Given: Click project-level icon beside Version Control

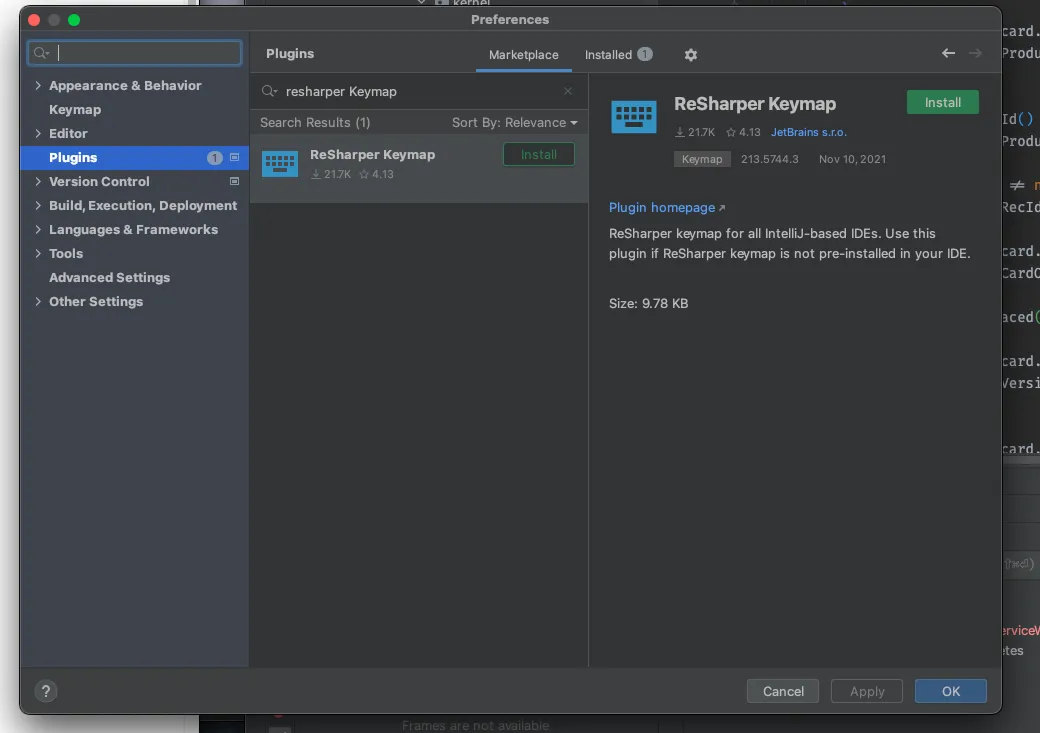Looking at the screenshot, I should (x=234, y=181).
